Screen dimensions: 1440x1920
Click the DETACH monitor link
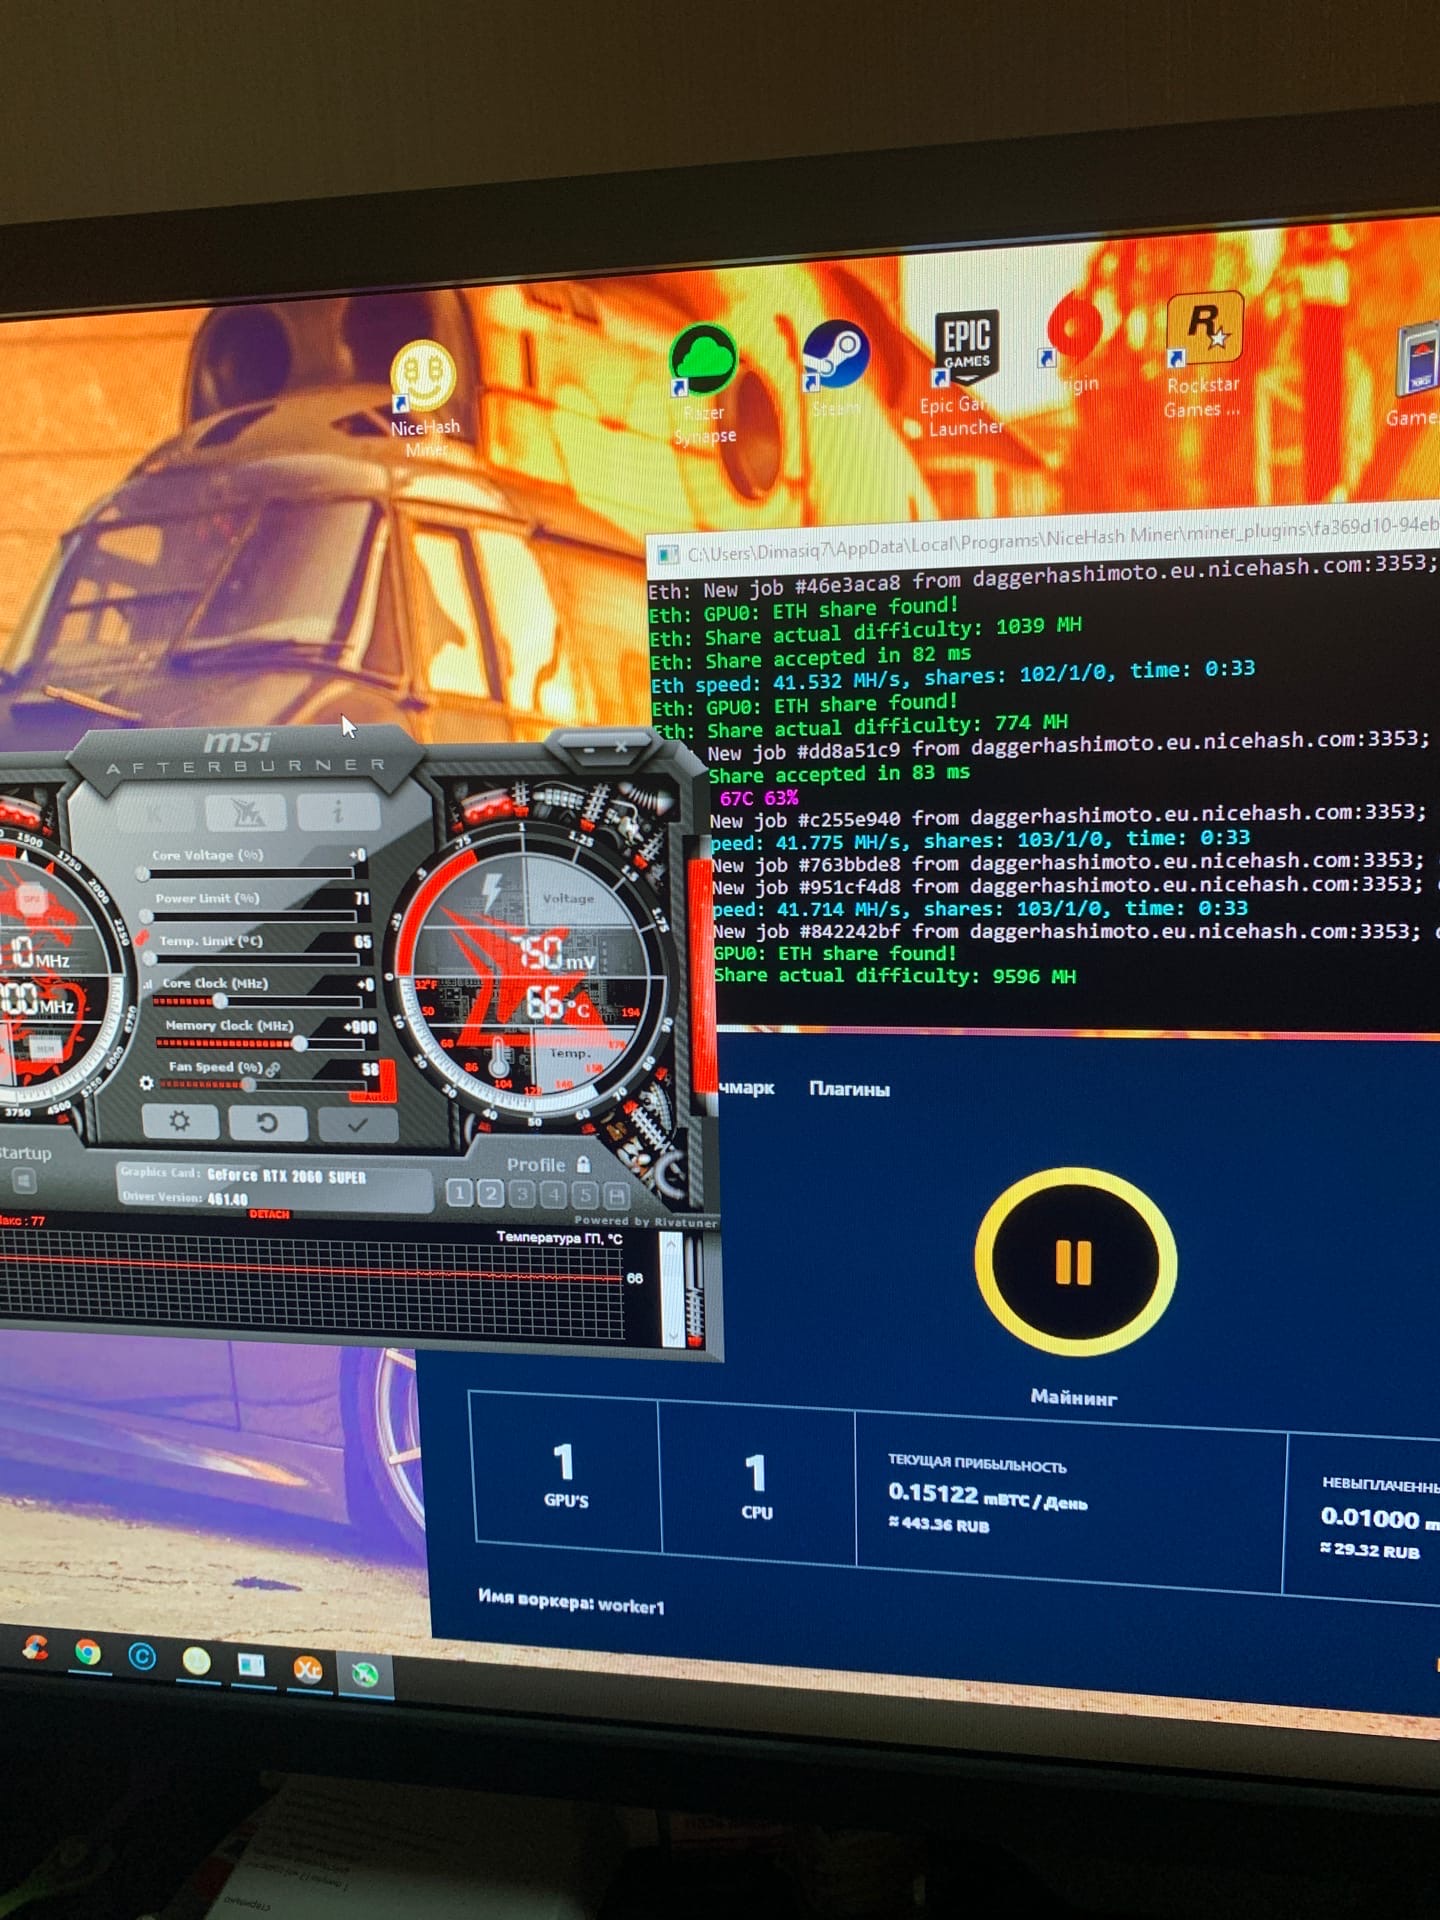269,1214
